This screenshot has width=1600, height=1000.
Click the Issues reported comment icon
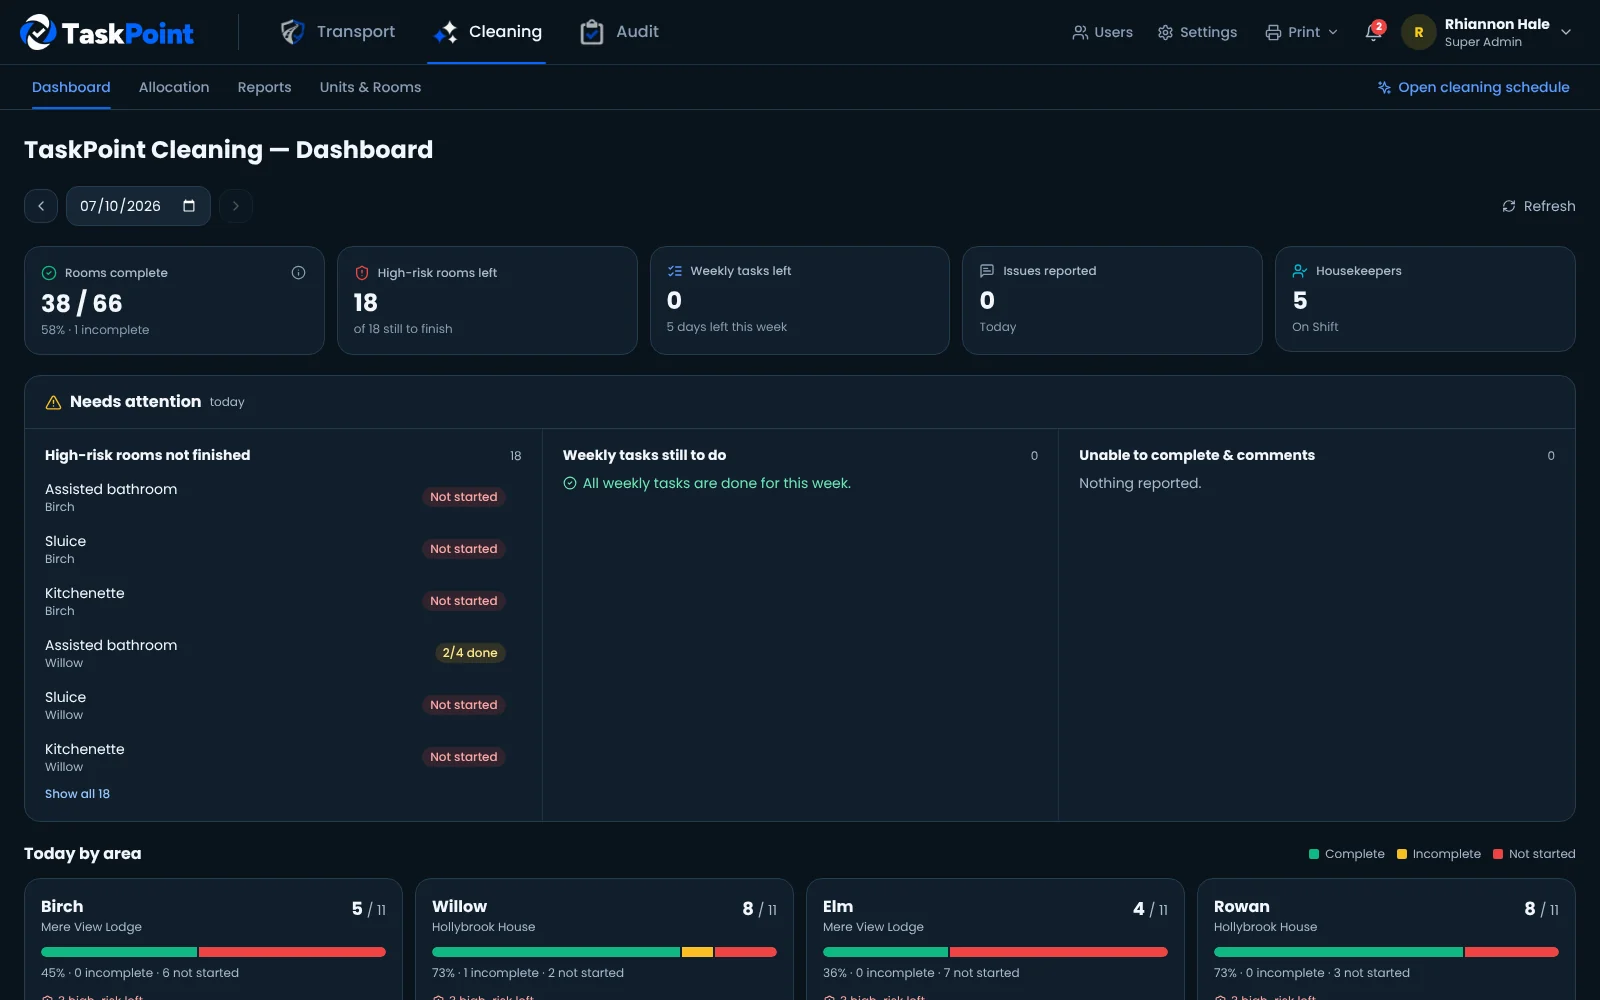coord(987,271)
